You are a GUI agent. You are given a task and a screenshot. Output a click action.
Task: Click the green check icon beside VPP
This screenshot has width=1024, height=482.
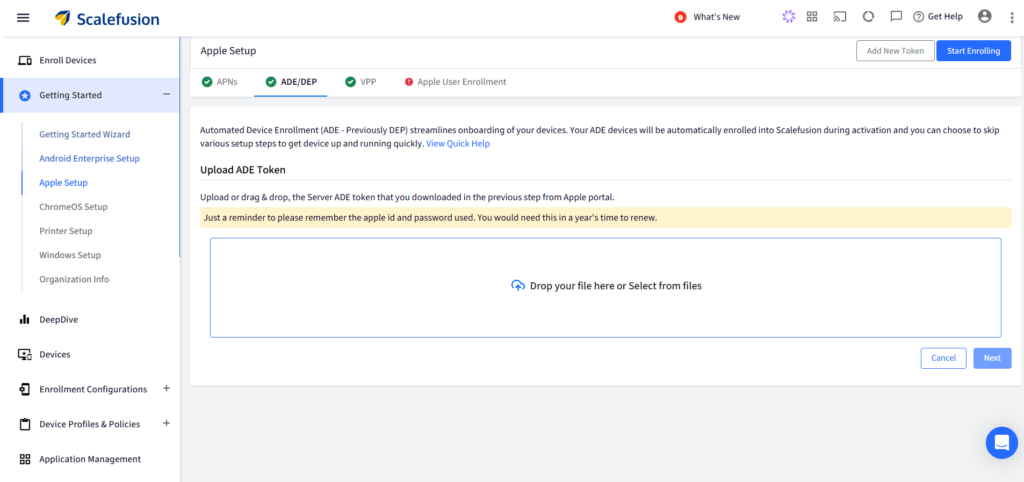[350, 82]
